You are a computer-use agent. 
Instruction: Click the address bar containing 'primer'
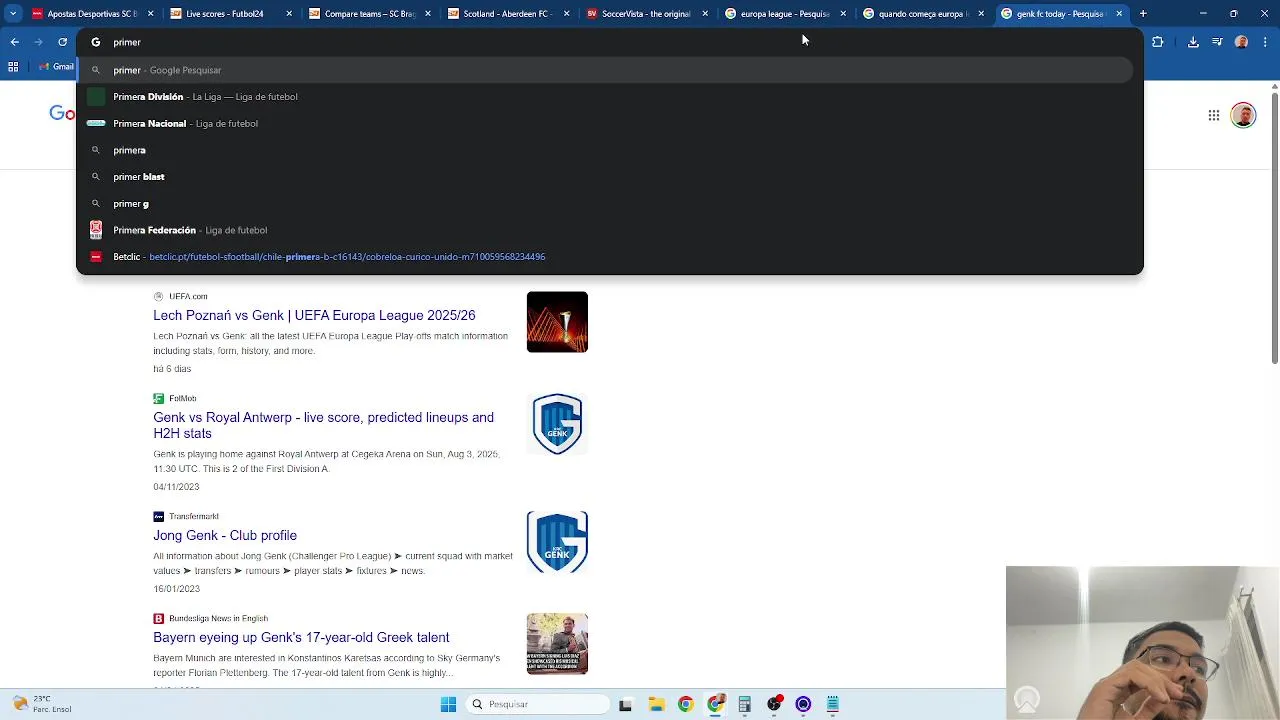click(x=610, y=42)
